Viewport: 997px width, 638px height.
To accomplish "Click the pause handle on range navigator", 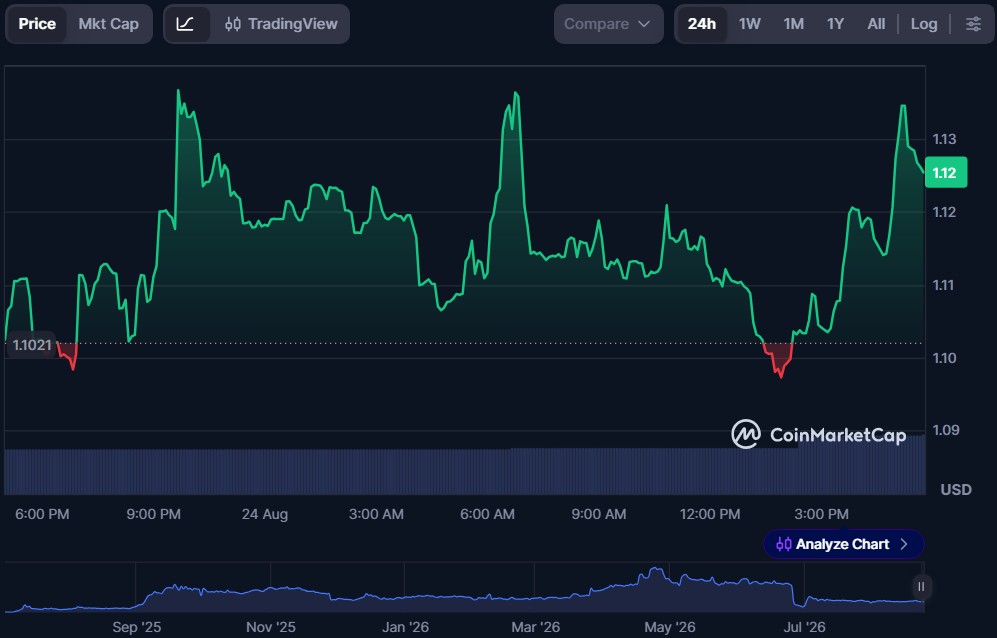I will click(921, 586).
